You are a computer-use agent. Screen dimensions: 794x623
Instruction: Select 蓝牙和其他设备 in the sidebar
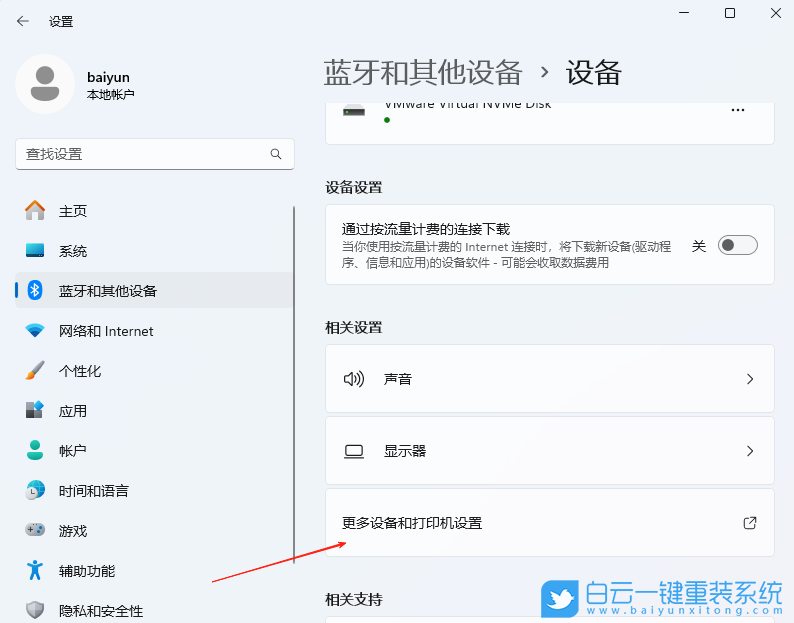pos(154,290)
